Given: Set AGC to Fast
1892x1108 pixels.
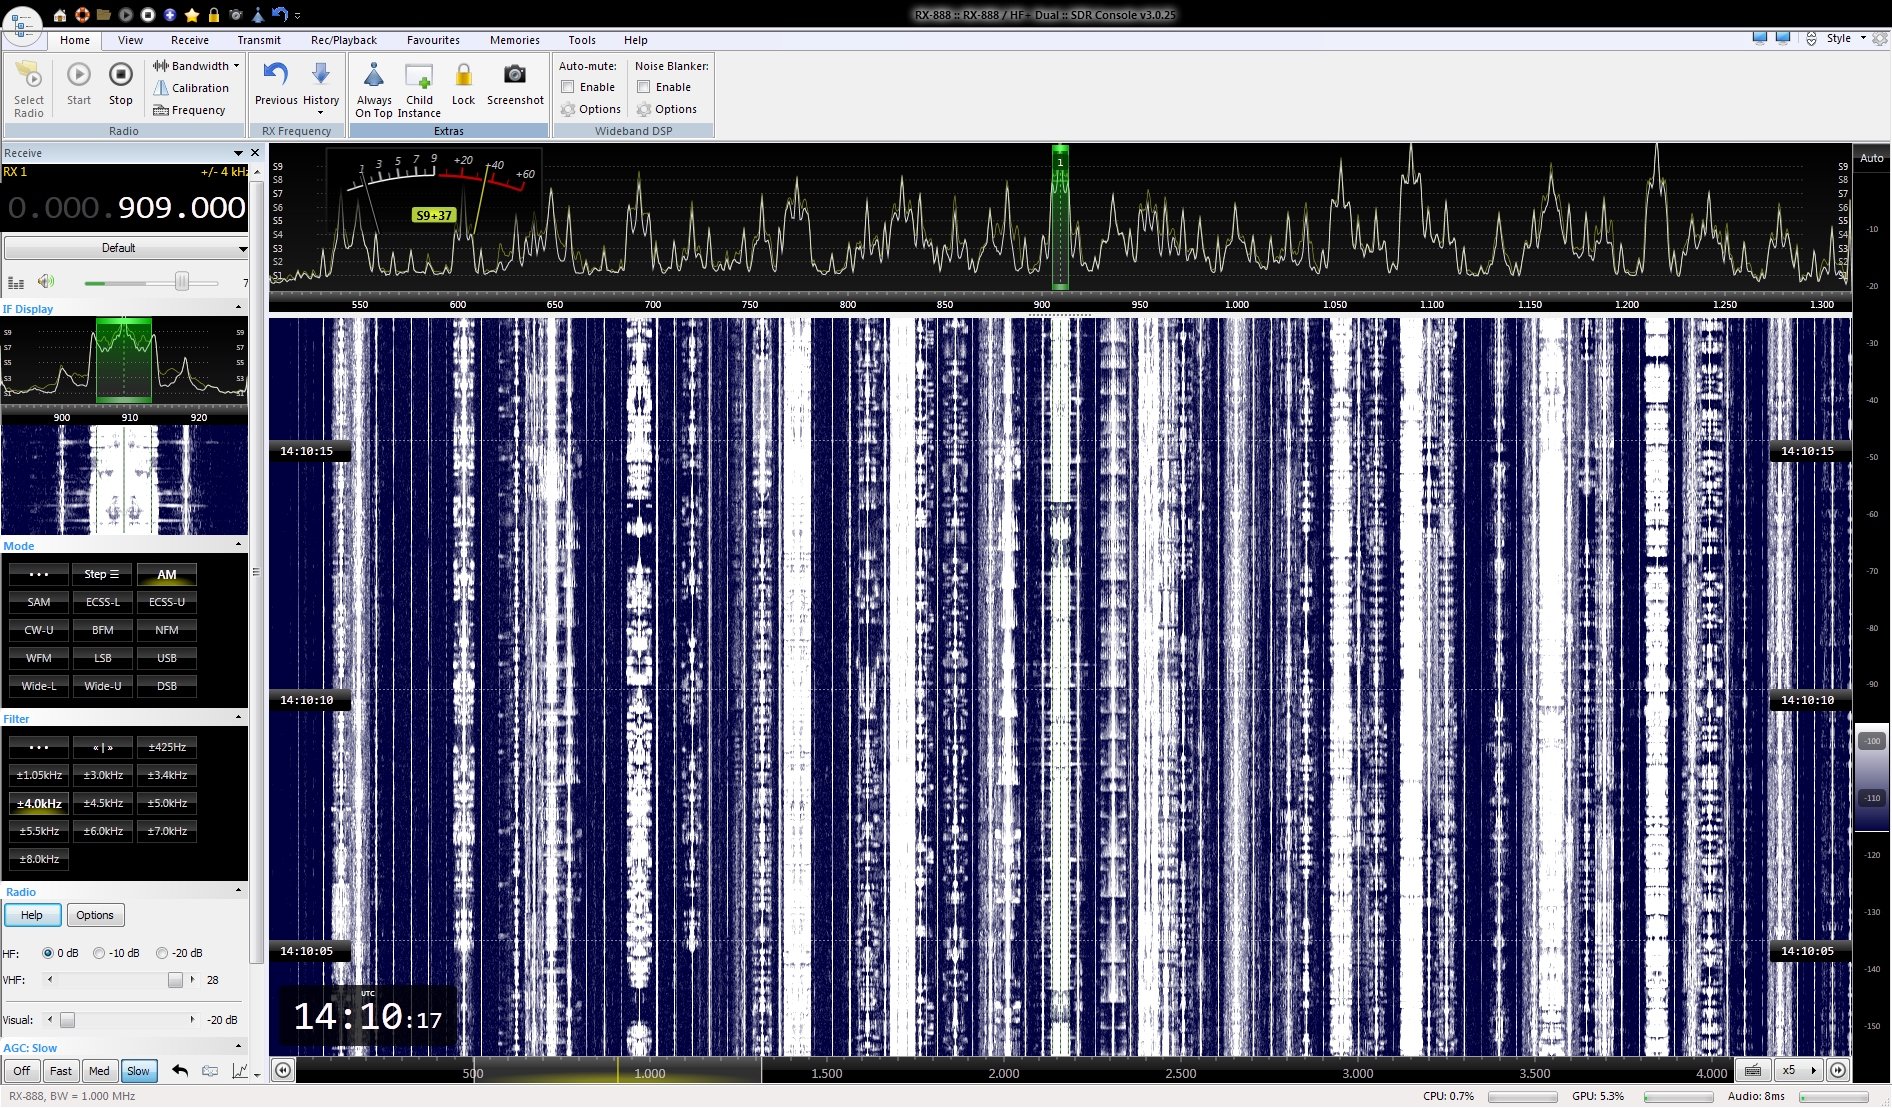Looking at the screenshot, I should pyautogui.click(x=61, y=1071).
